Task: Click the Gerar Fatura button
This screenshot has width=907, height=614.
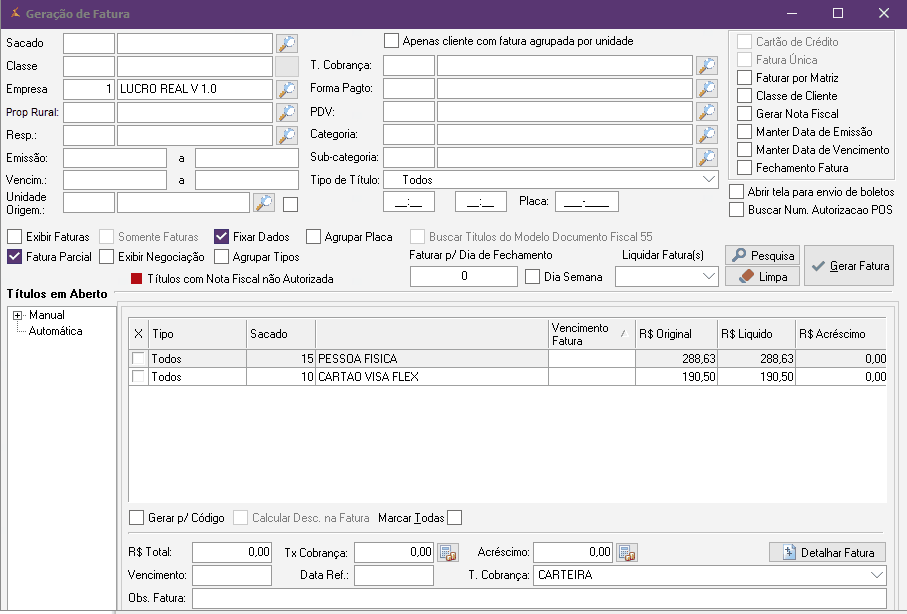Action: [849, 266]
